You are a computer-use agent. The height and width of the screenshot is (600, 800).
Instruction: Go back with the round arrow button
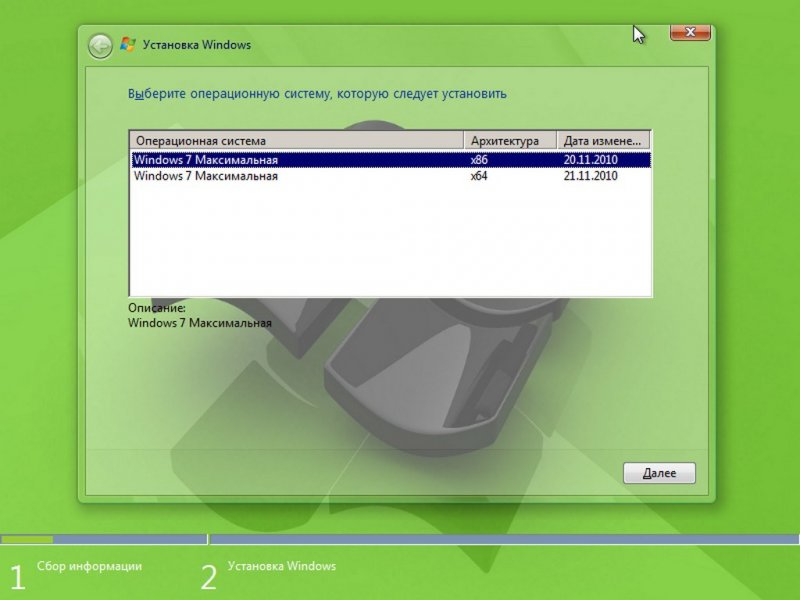tap(100, 46)
